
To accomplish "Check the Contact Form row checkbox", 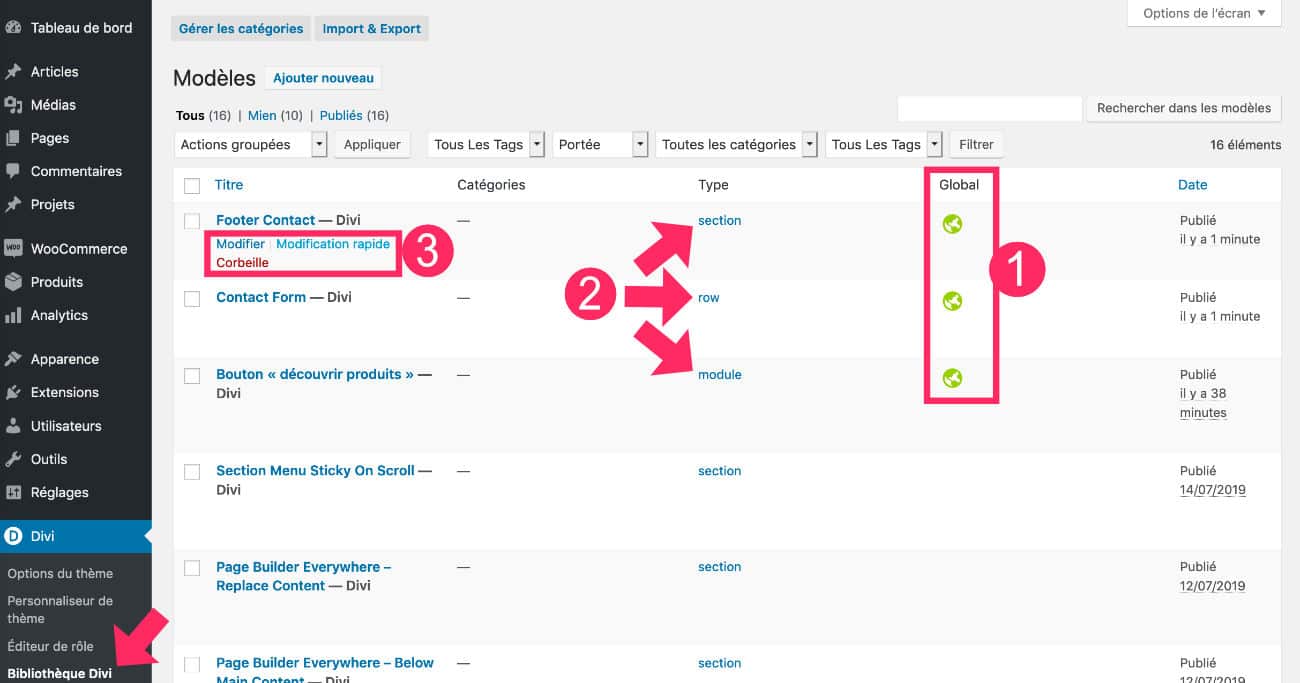I will pyautogui.click(x=192, y=298).
